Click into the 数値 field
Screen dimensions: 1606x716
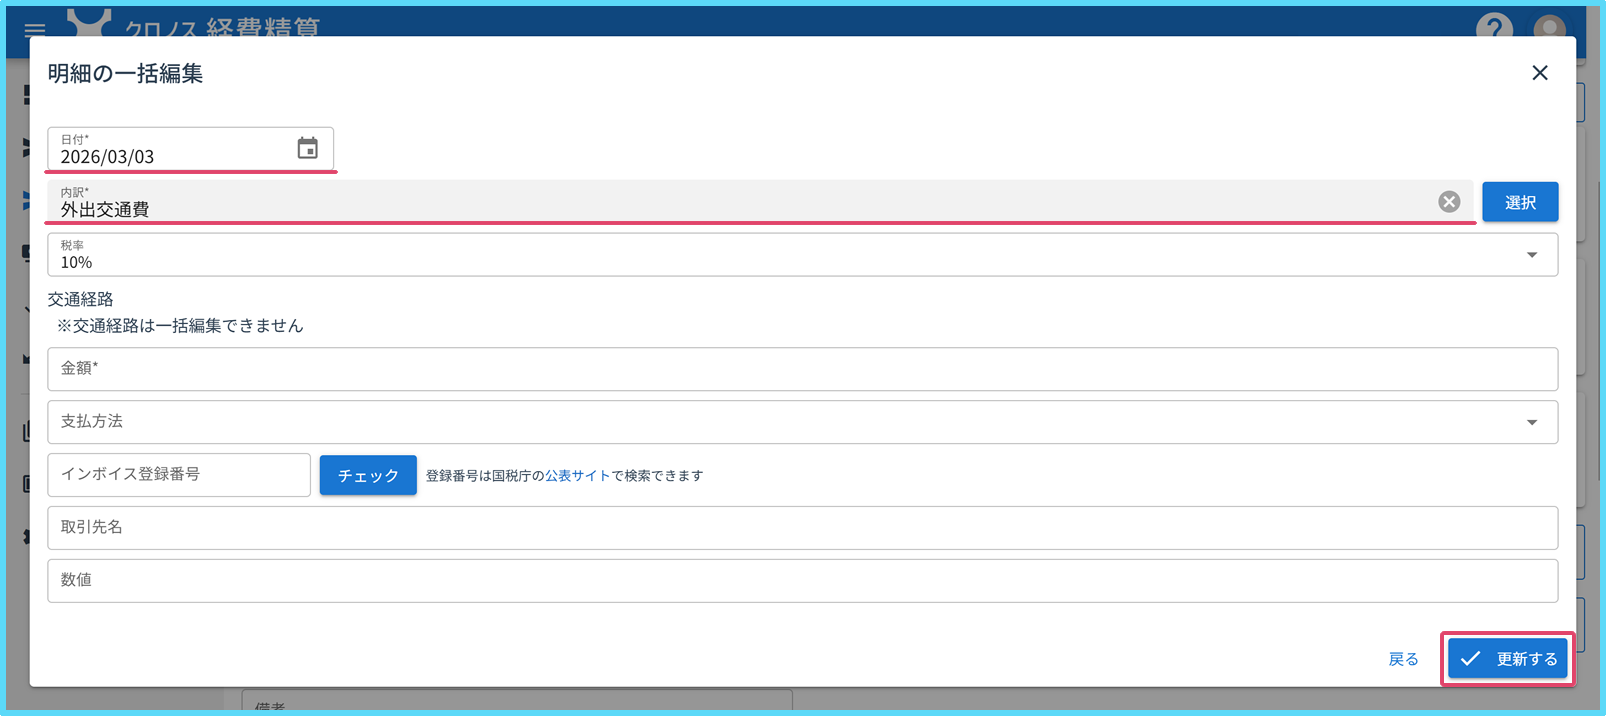pos(800,581)
